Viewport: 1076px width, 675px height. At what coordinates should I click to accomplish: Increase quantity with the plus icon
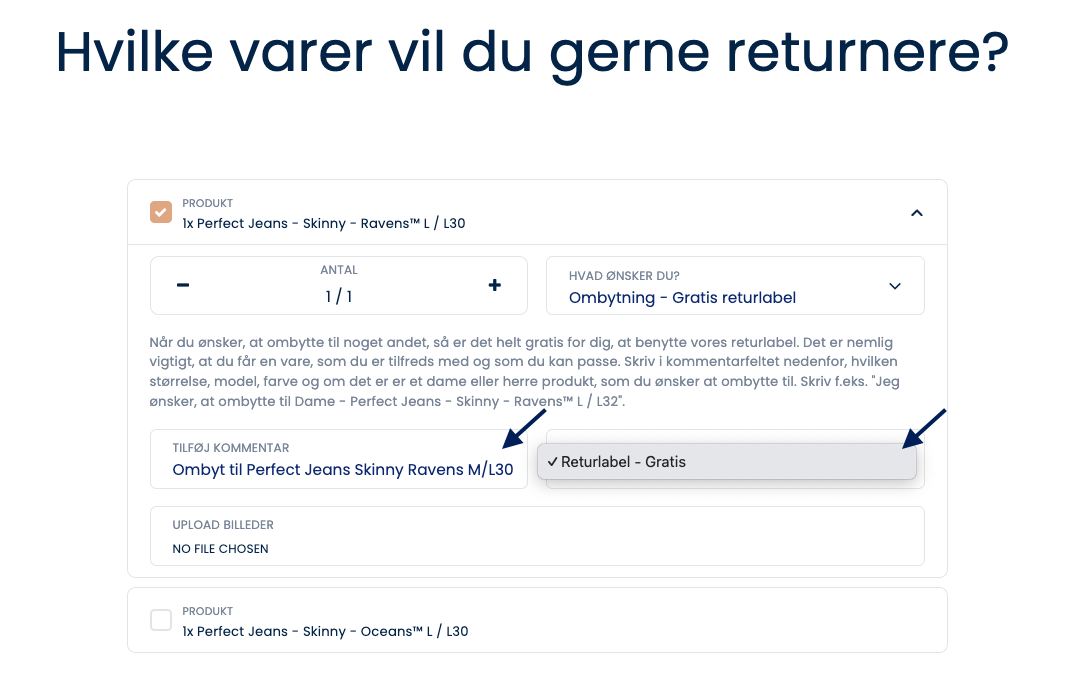click(494, 286)
